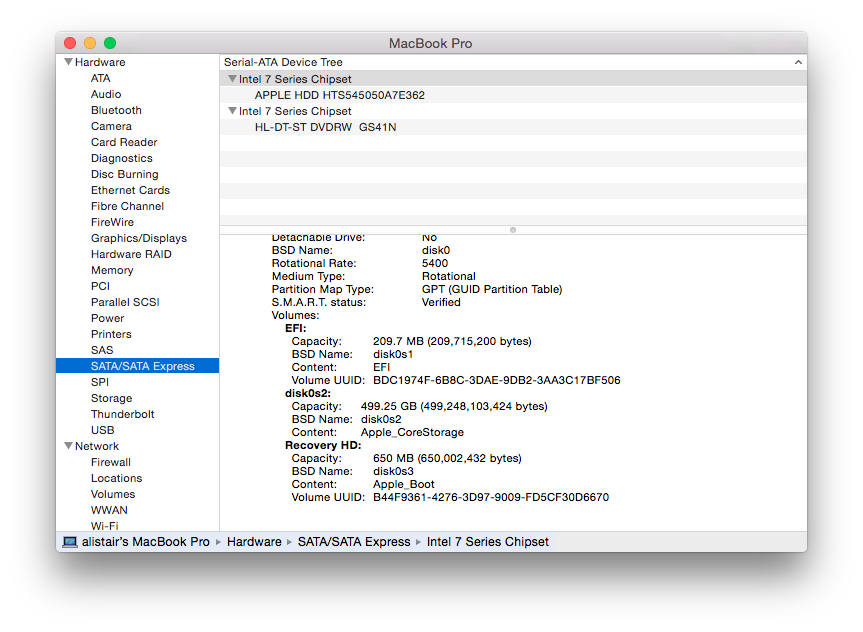Show Ethernet Cards information

(130, 190)
